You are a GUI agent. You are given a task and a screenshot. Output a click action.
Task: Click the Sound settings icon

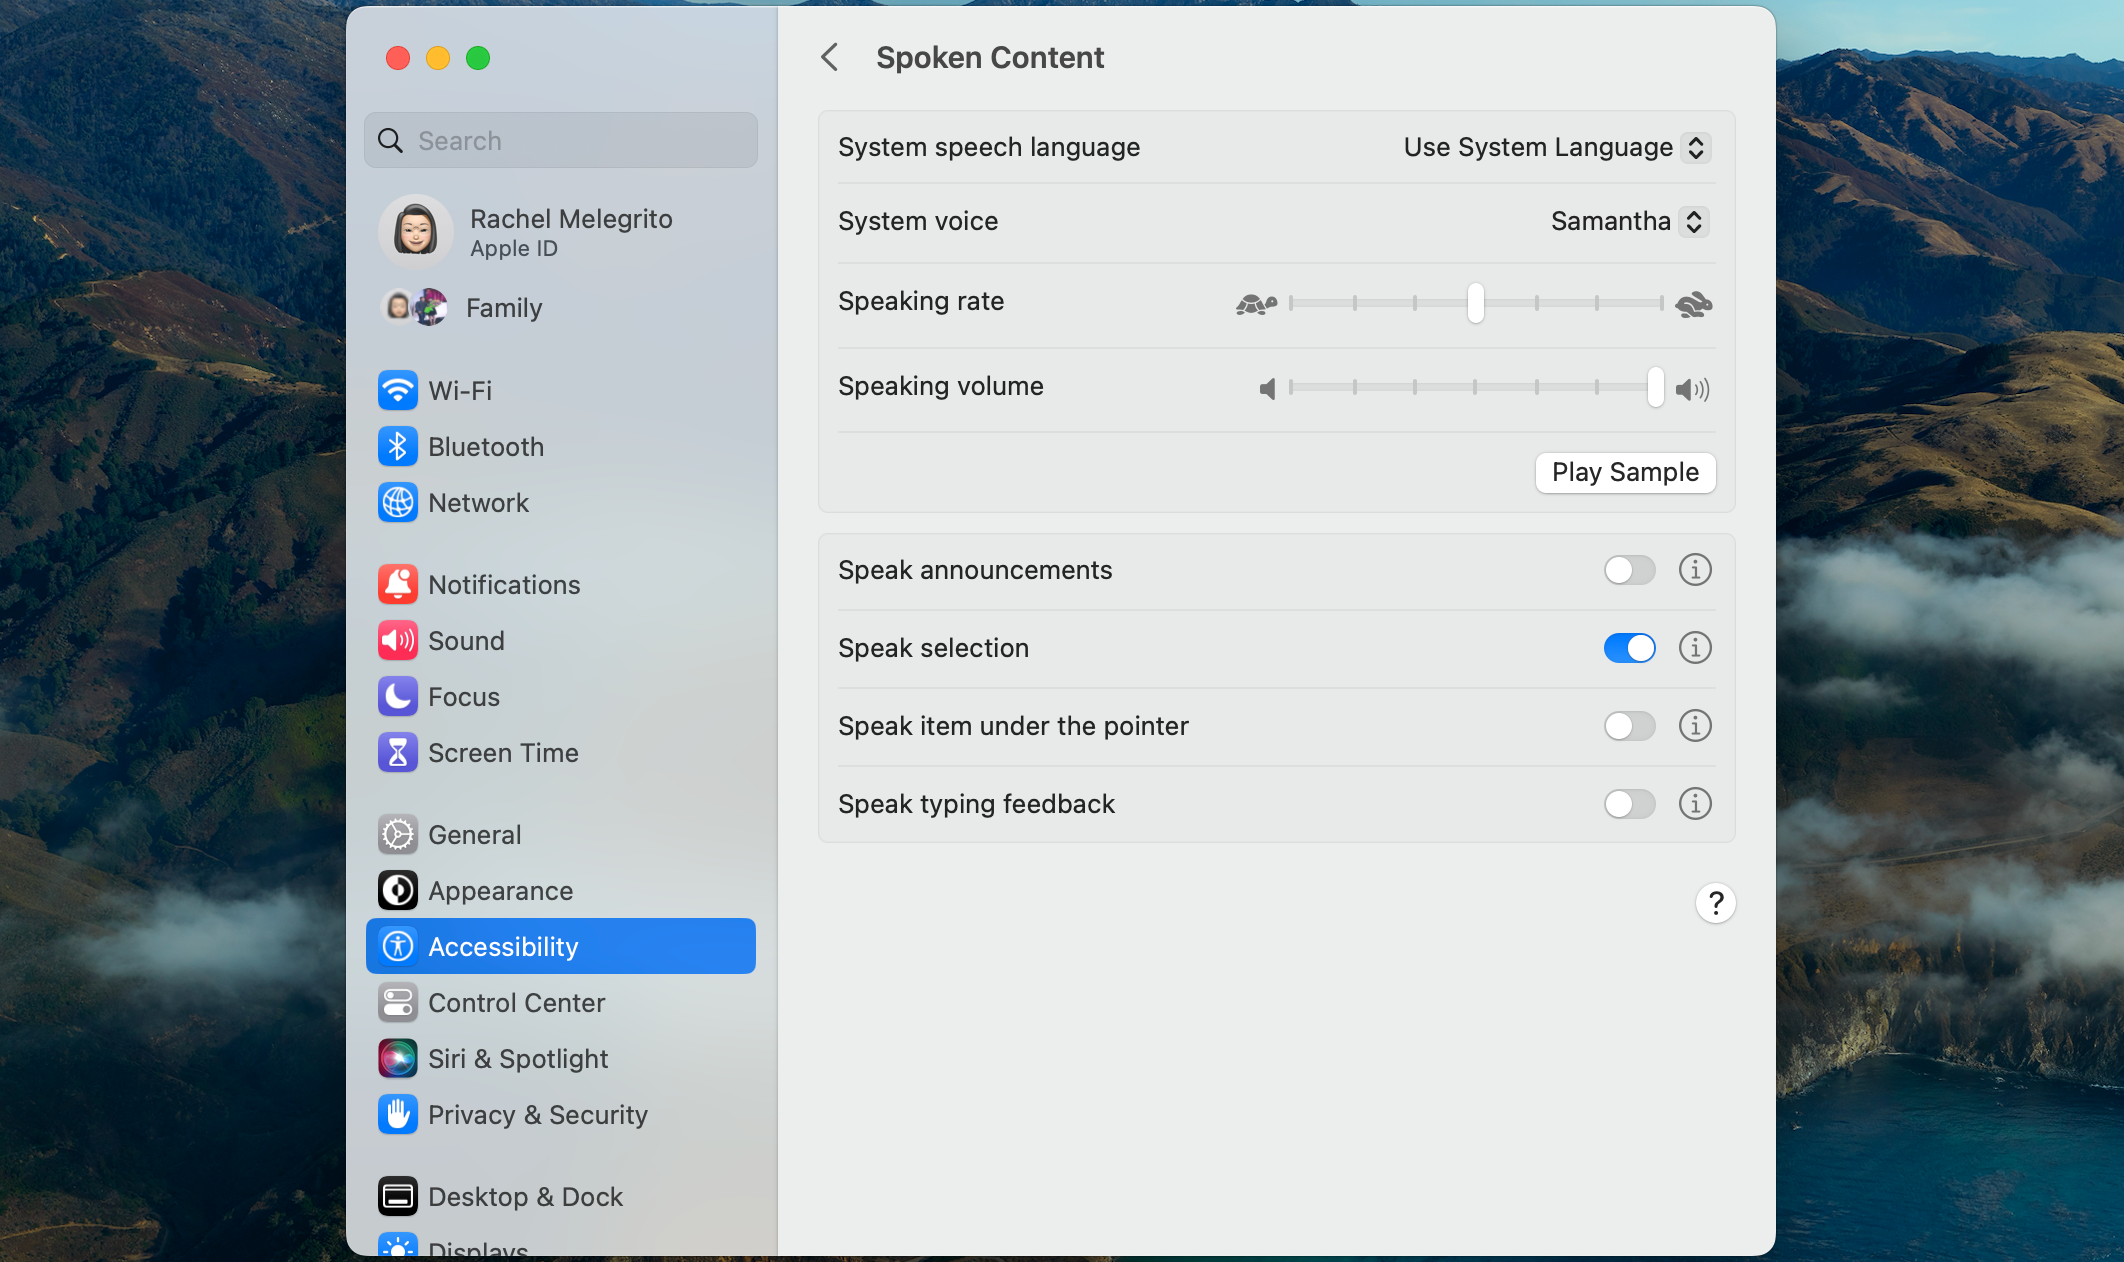click(397, 640)
